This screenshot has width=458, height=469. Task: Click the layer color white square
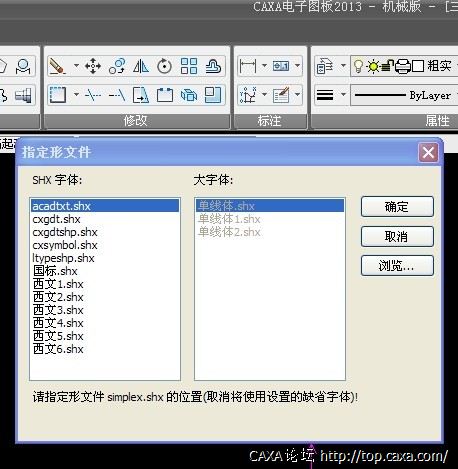[418, 66]
